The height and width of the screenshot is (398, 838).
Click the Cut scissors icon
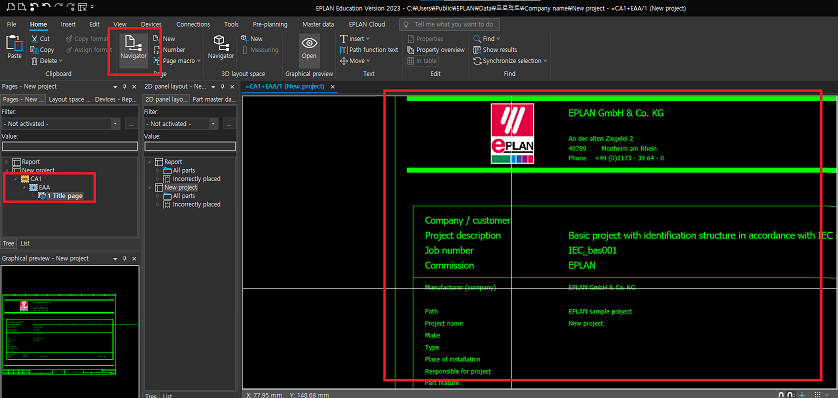pos(34,38)
